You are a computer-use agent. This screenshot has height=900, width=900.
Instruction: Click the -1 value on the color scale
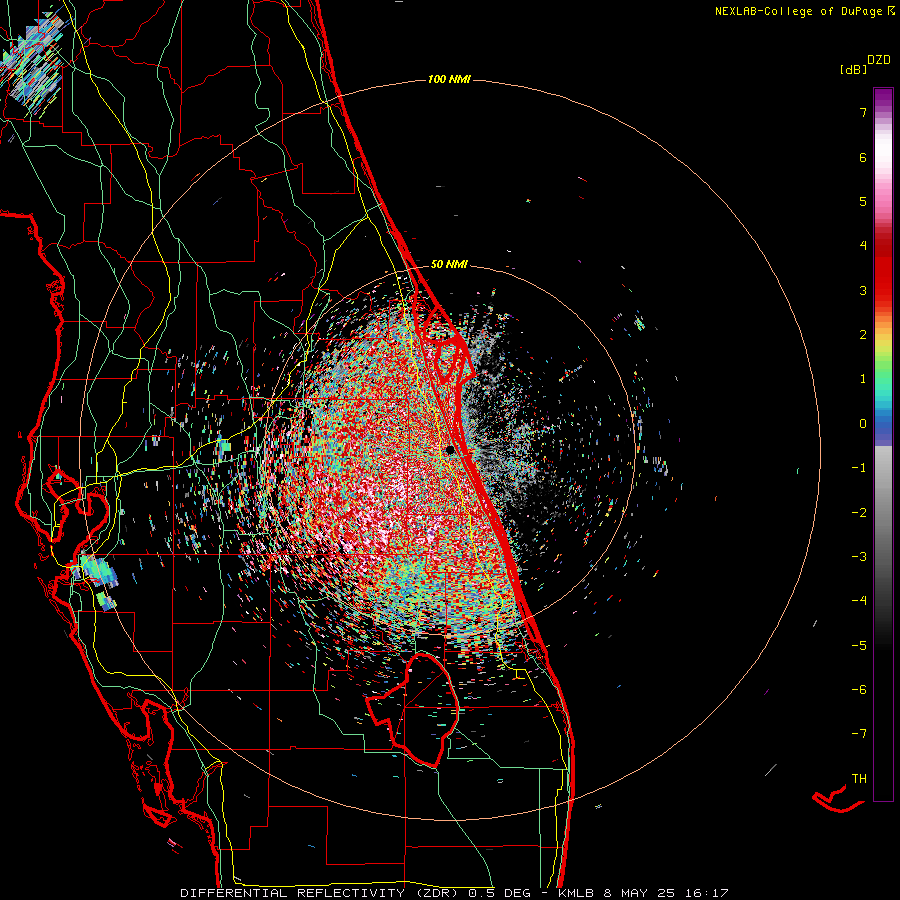point(859,468)
